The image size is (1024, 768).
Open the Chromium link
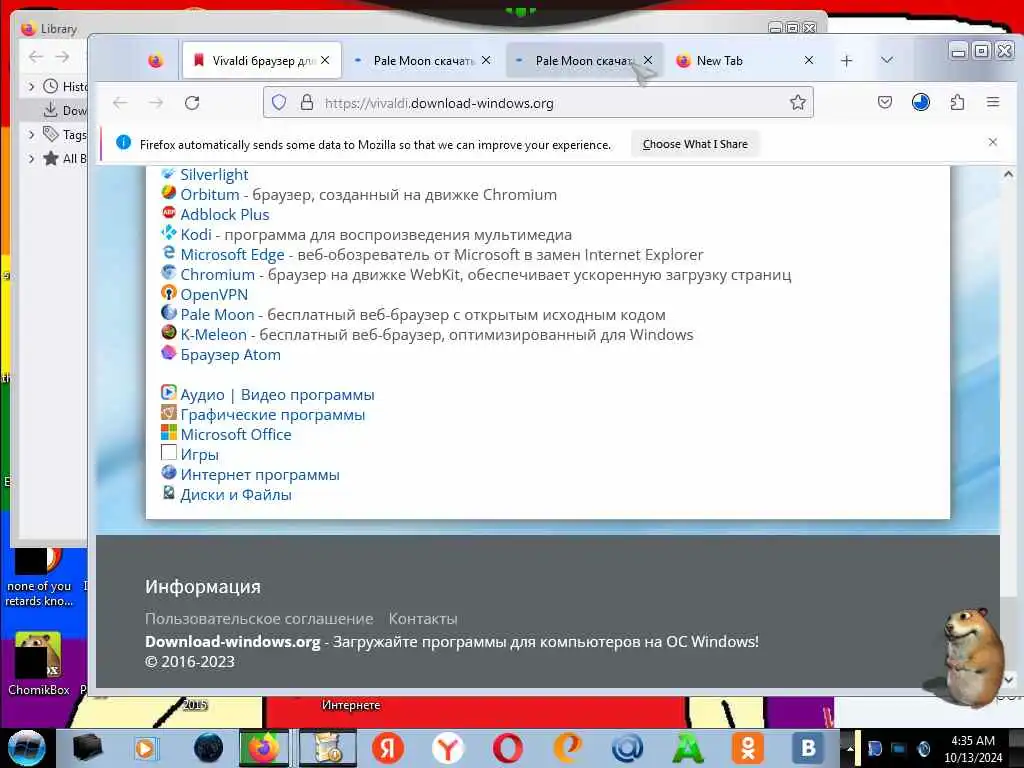point(217,275)
